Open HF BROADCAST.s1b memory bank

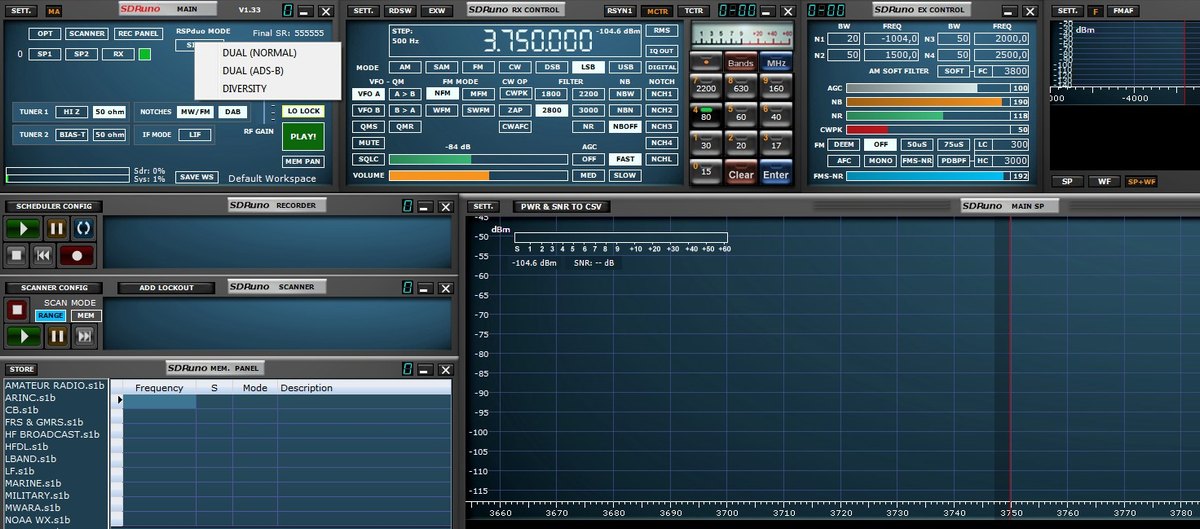(52, 434)
